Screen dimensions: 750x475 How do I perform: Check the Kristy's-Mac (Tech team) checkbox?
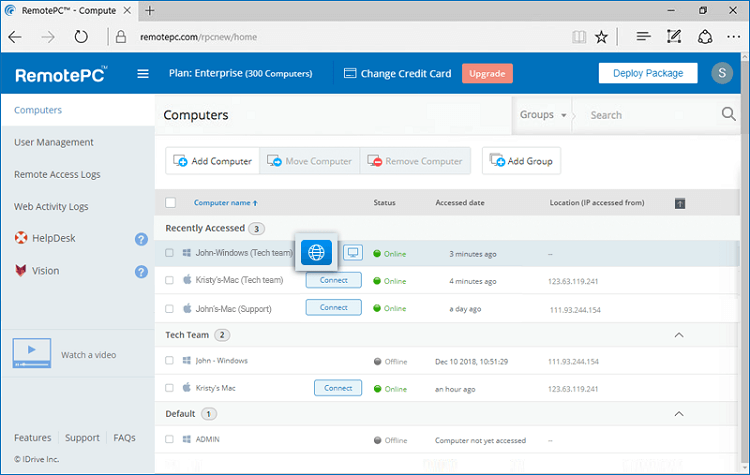point(169,280)
